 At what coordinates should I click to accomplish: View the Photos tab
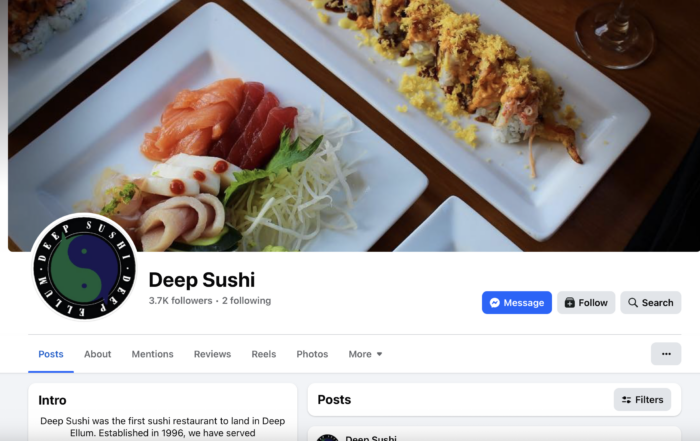(x=312, y=354)
